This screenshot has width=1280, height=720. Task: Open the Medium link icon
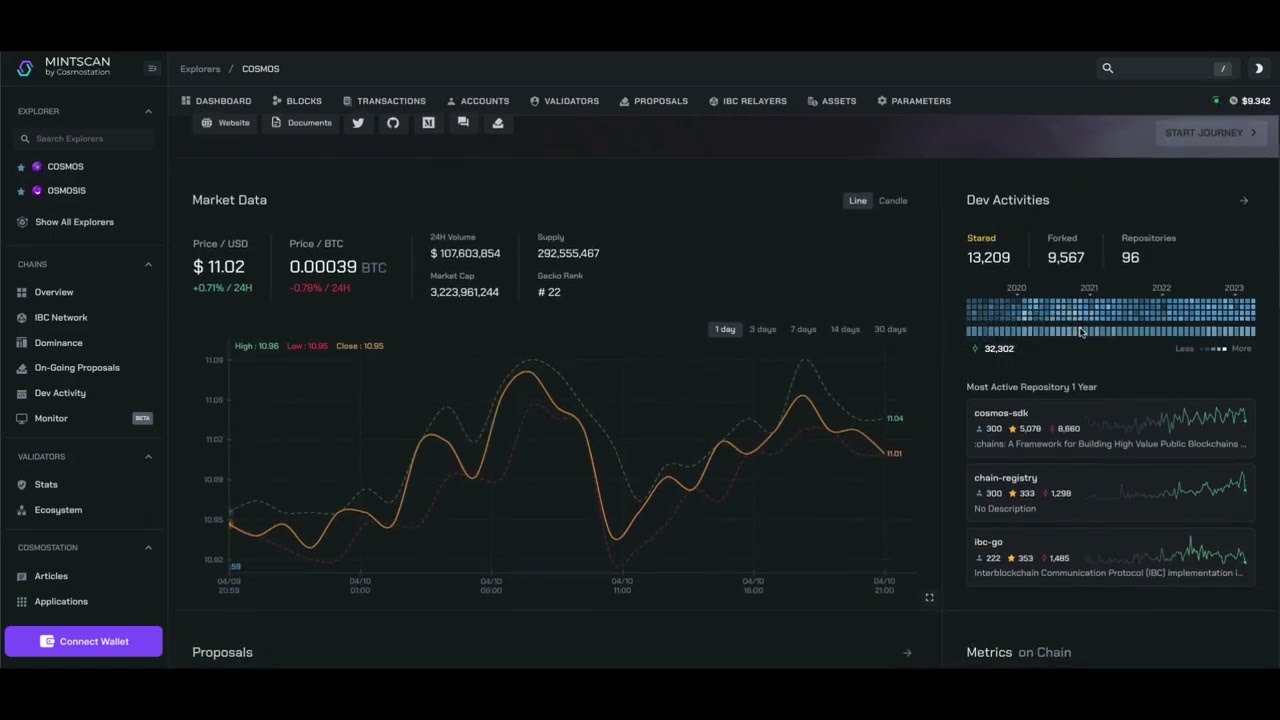428,123
